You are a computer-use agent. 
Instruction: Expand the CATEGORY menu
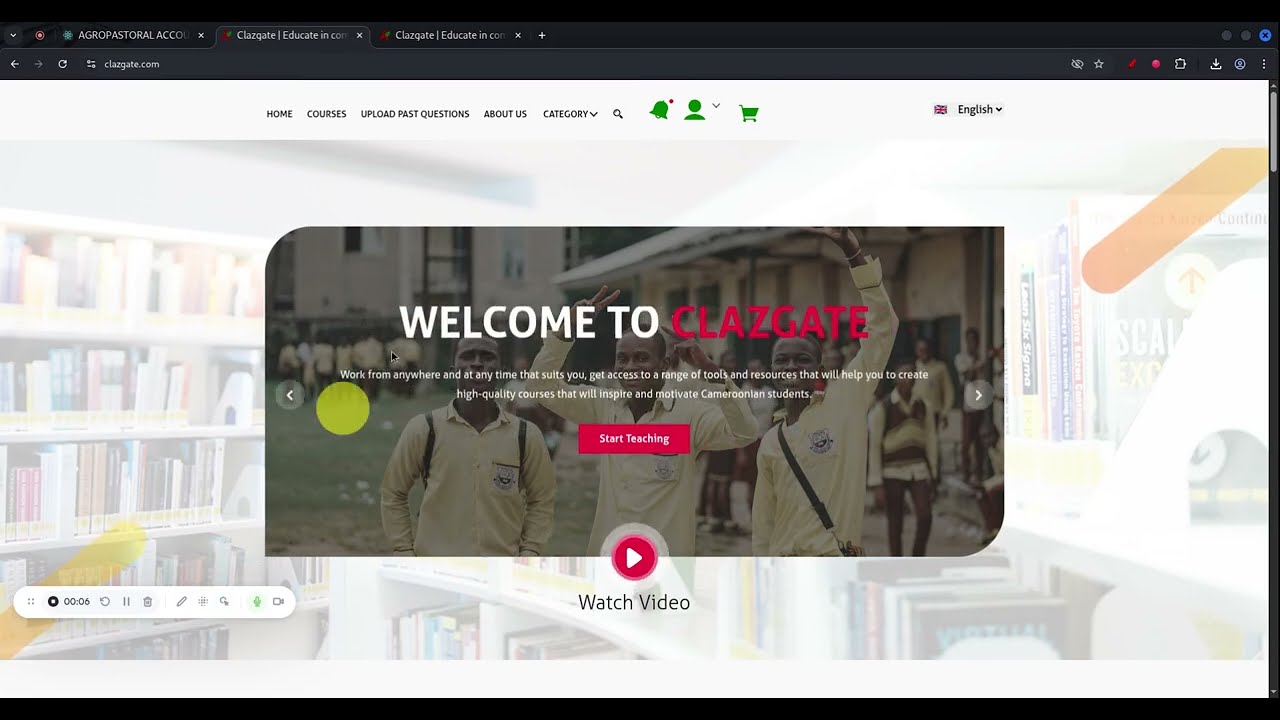coord(570,114)
